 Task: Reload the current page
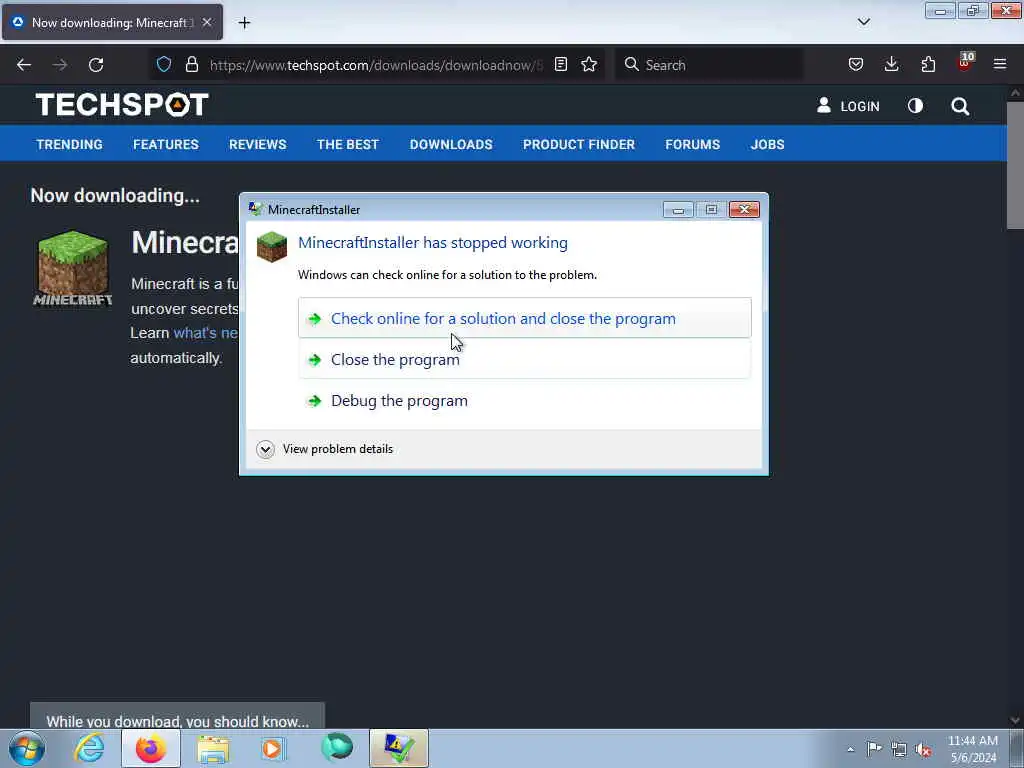click(96, 65)
